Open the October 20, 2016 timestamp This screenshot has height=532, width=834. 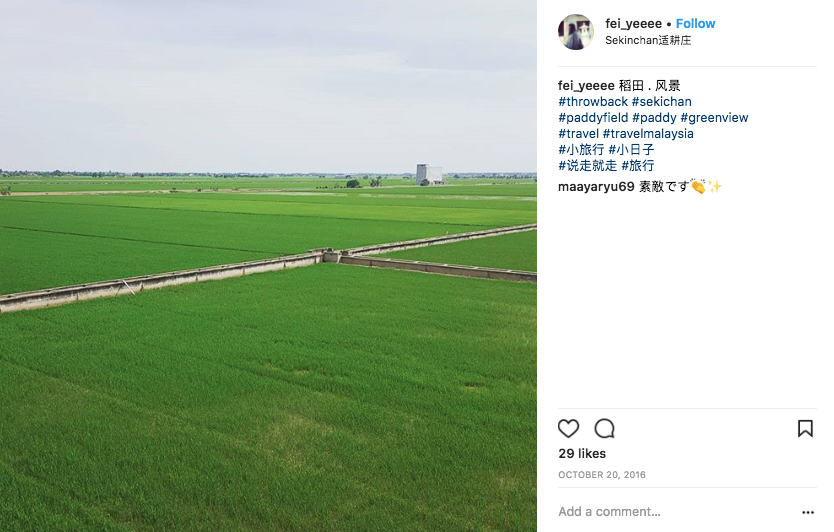pos(602,475)
